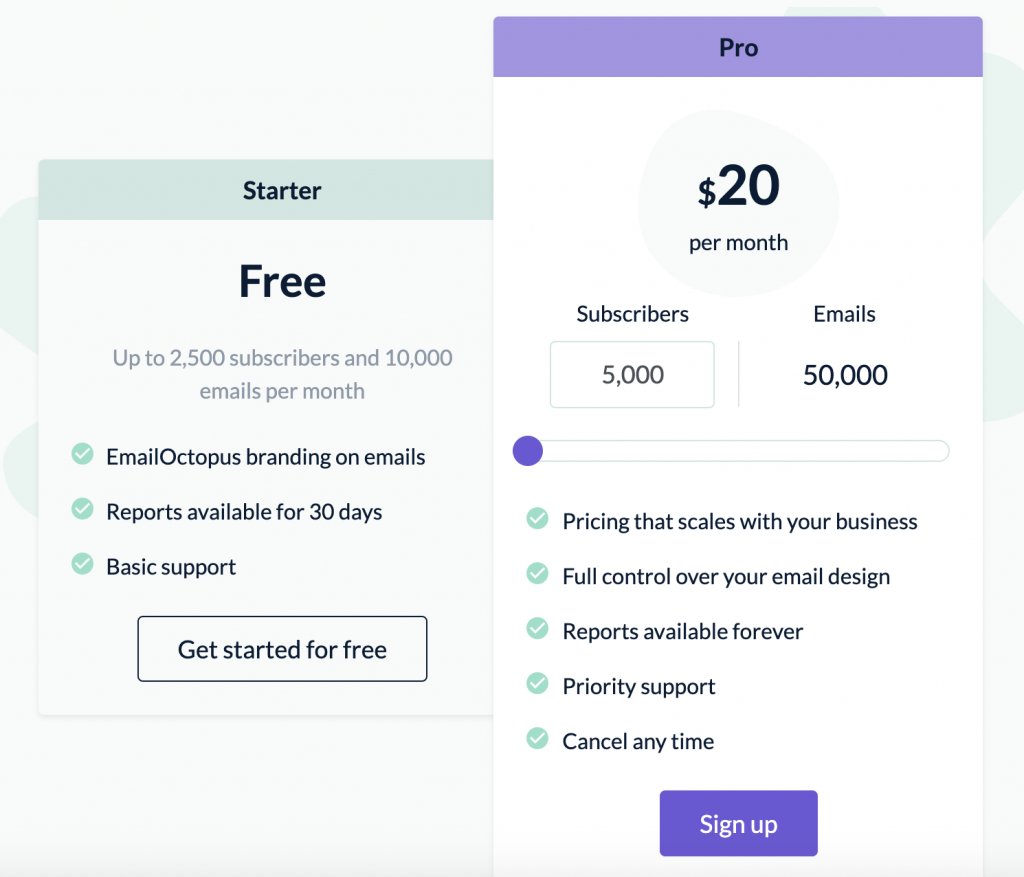This screenshot has width=1024, height=877.
Task: Click the $20 per month price badge
Action: click(x=738, y=205)
